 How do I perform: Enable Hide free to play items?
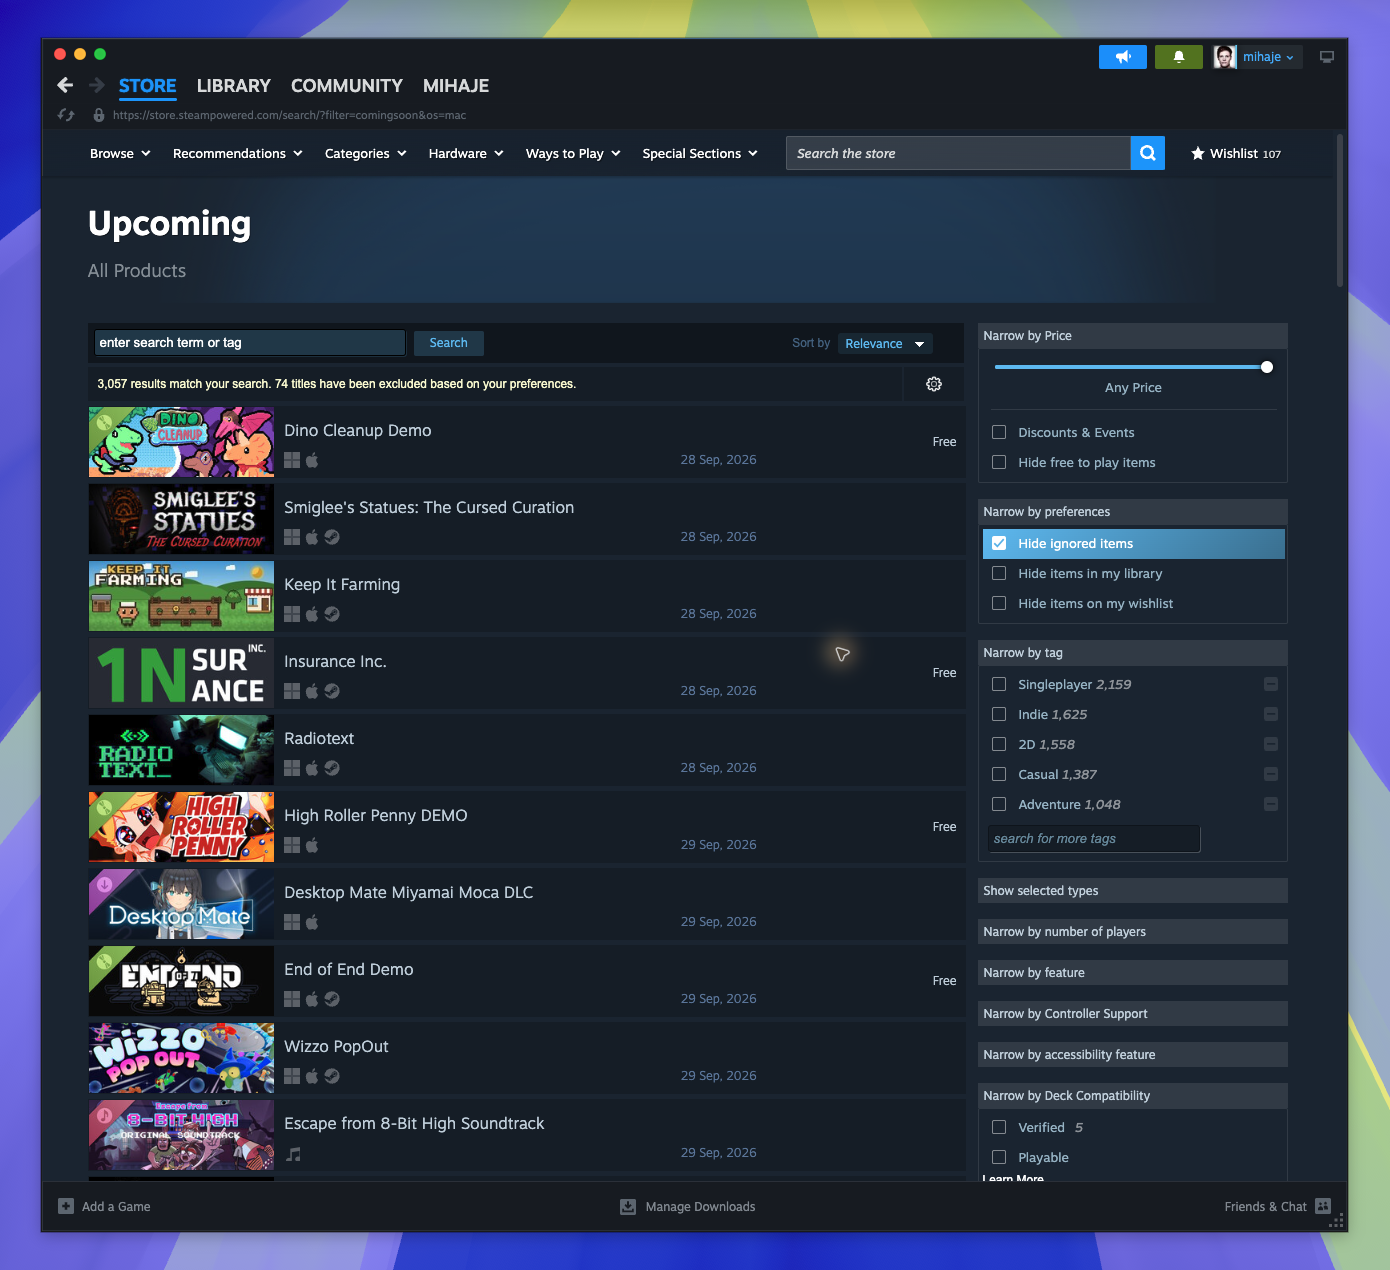pos(999,462)
